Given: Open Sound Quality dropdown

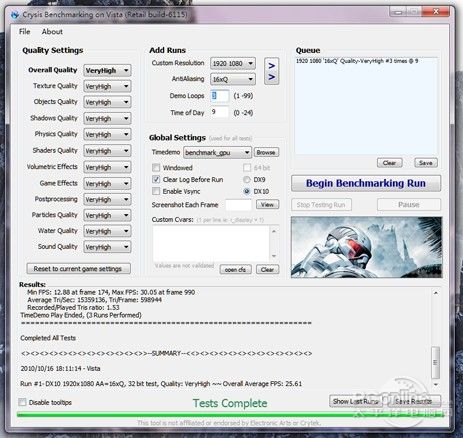Looking at the screenshot, I should (107, 247).
